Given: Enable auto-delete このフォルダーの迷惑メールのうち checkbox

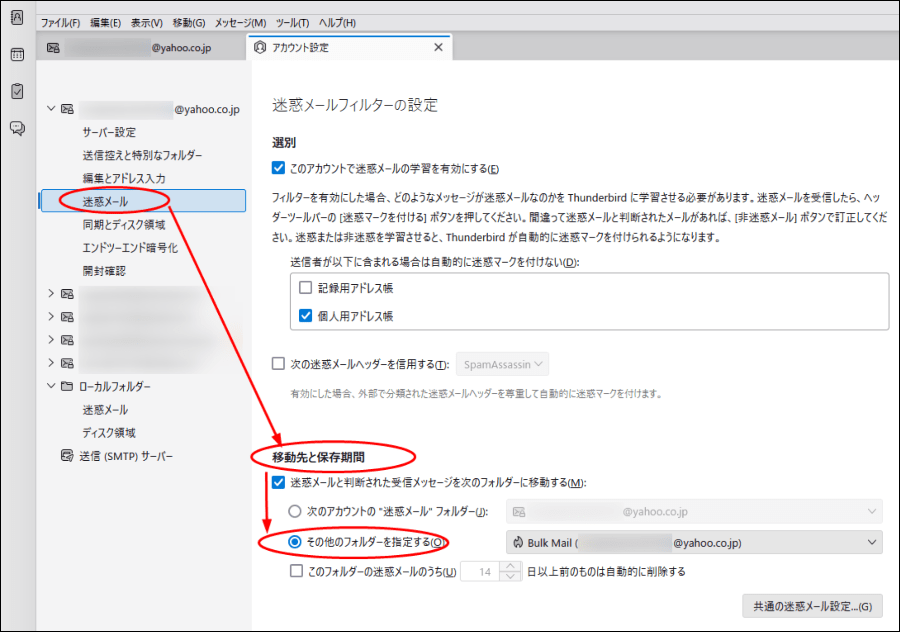Looking at the screenshot, I should click(296, 571).
